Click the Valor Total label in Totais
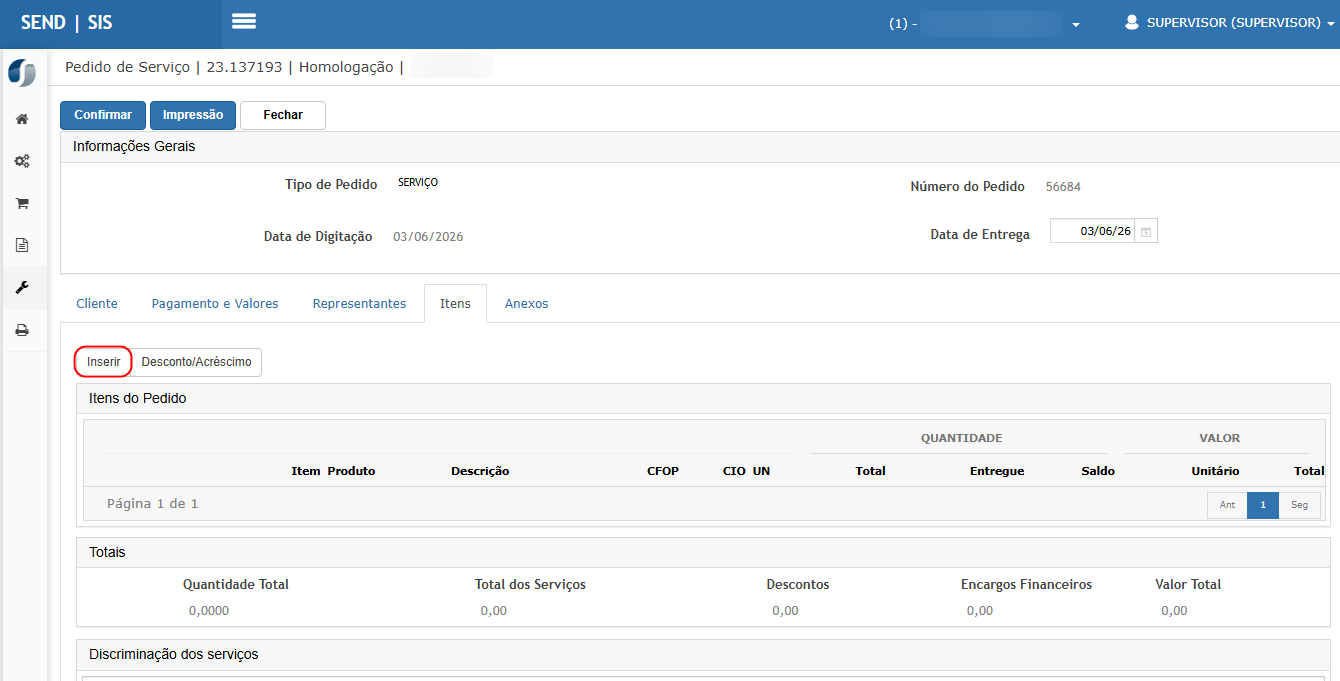 pyautogui.click(x=1188, y=584)
